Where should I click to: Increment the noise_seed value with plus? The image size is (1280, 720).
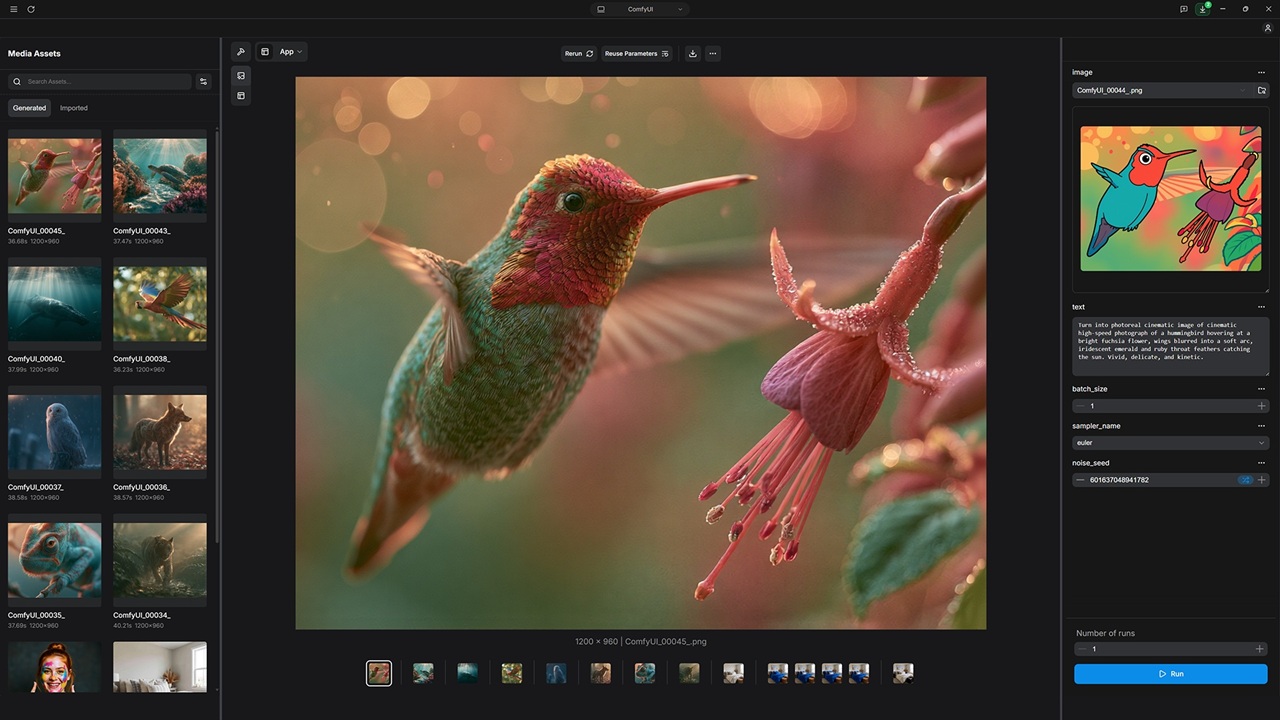tap(1261, 480)
